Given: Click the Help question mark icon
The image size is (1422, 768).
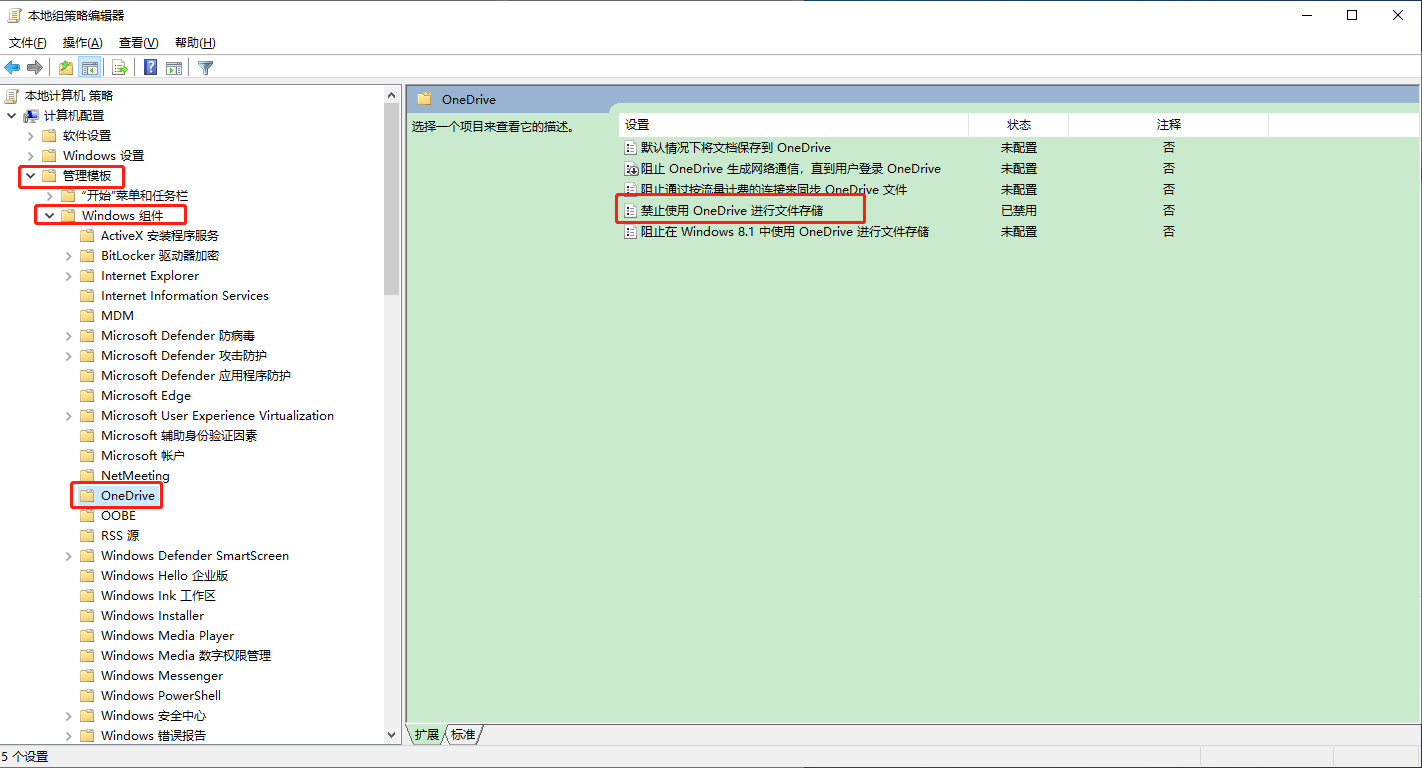Looking at the screenshot, I should point(150,67).
